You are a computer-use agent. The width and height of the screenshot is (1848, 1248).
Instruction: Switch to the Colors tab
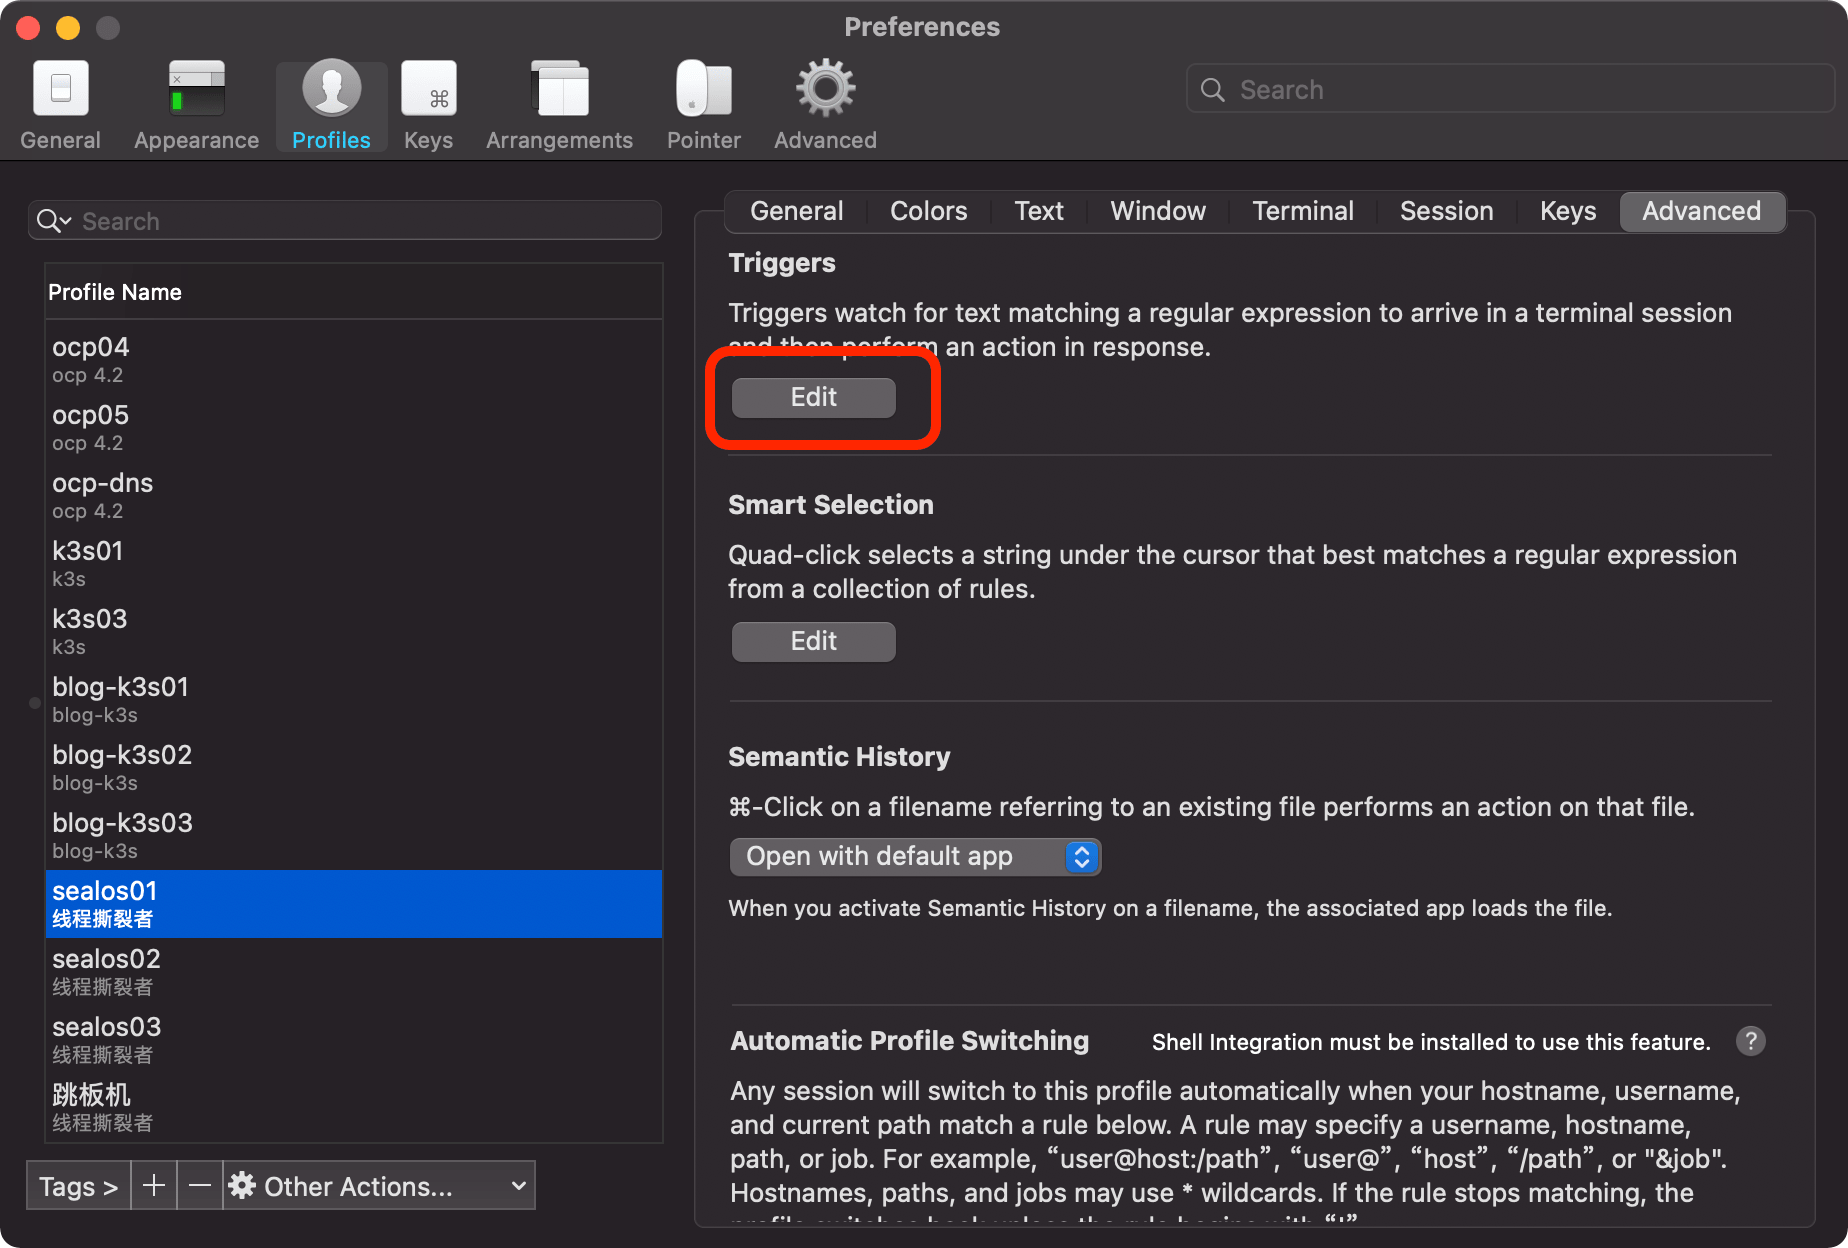tap(928, 211)
